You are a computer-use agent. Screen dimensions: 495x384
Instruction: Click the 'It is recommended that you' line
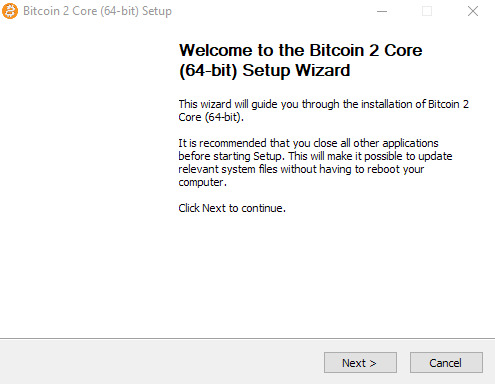[x=308, y=143]
